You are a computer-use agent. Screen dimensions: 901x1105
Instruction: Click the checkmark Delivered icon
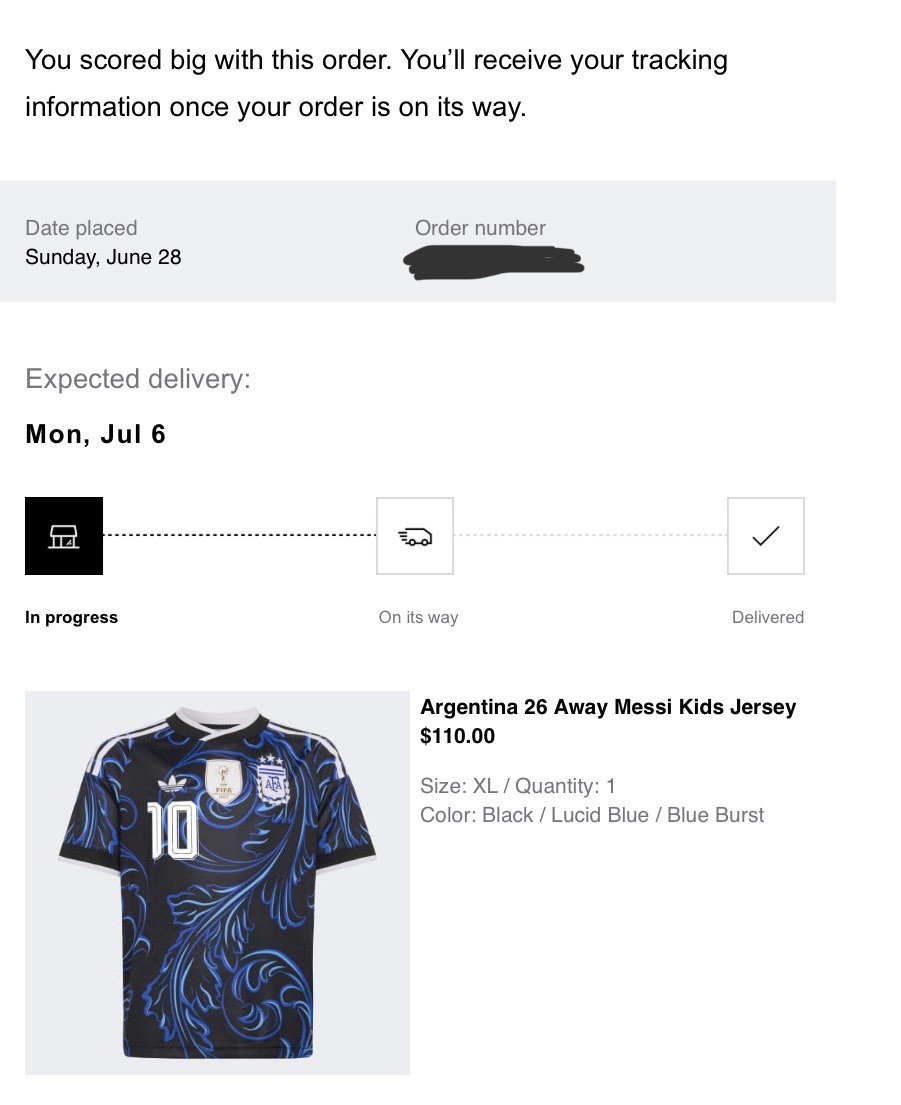766,536
